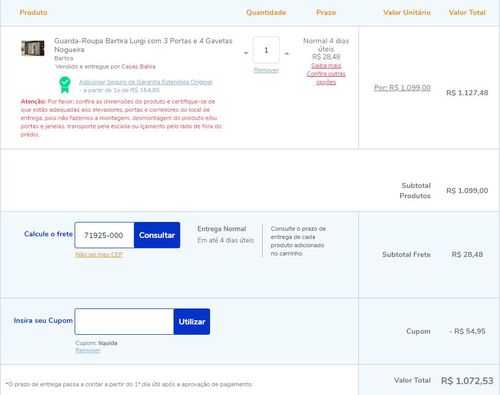Click the Utilizar coupon button
Viewport: 500px width, 395px height.
(192, 322)
